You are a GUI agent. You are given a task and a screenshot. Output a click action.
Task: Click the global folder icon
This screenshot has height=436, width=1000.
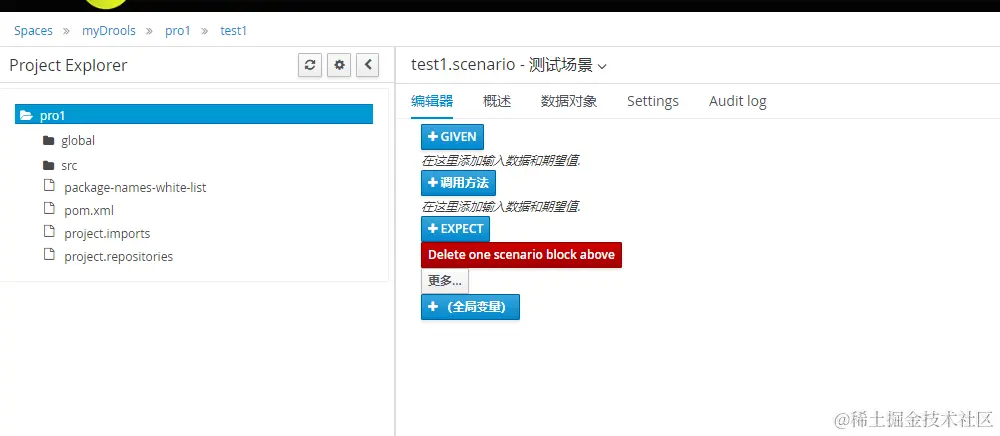[48, 140]
